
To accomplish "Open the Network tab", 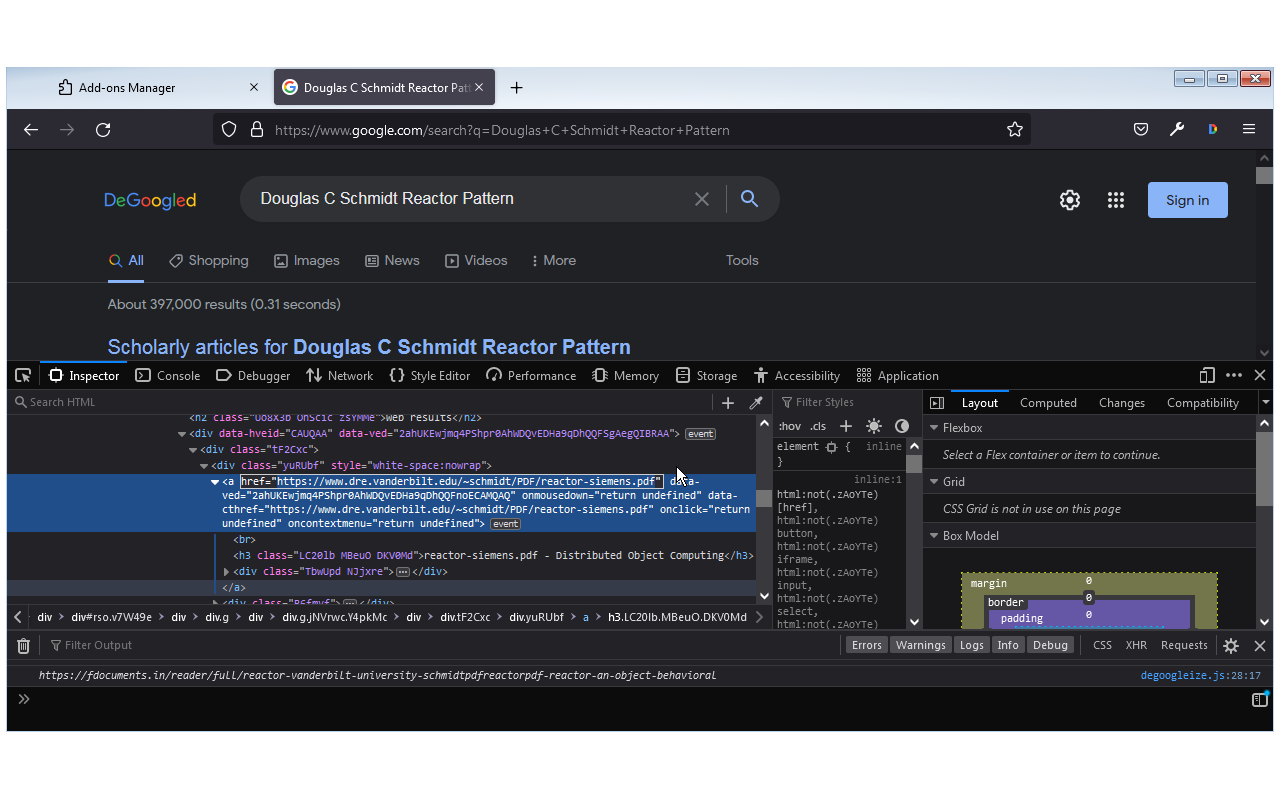I will tap(340, 376).
